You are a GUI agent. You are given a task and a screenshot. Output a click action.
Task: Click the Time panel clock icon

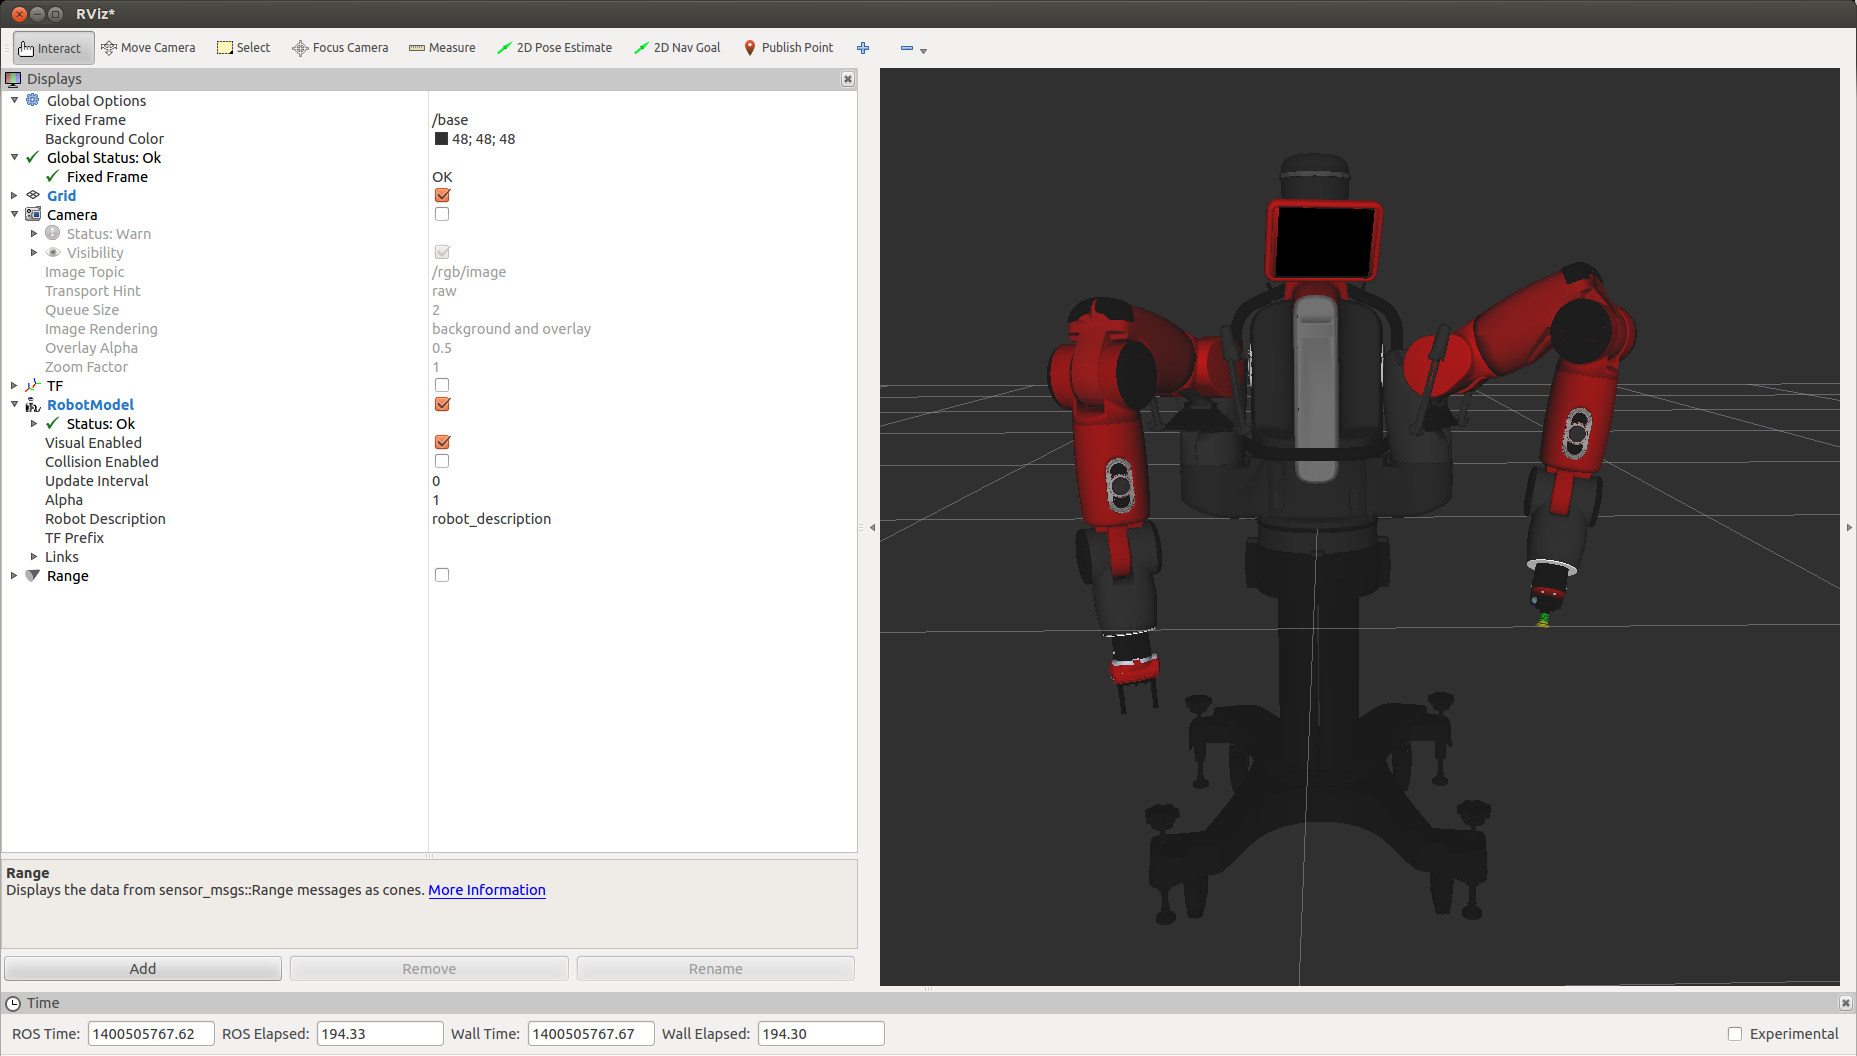click(x=13, y=1003)
